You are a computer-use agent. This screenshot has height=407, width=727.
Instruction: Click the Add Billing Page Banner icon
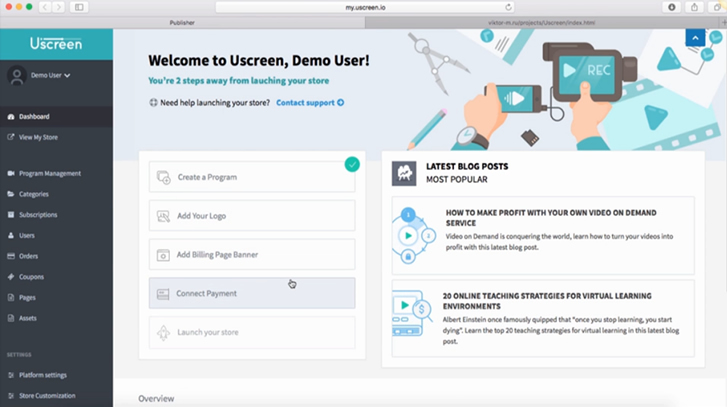pyautogui.click(x=163, y=255)
